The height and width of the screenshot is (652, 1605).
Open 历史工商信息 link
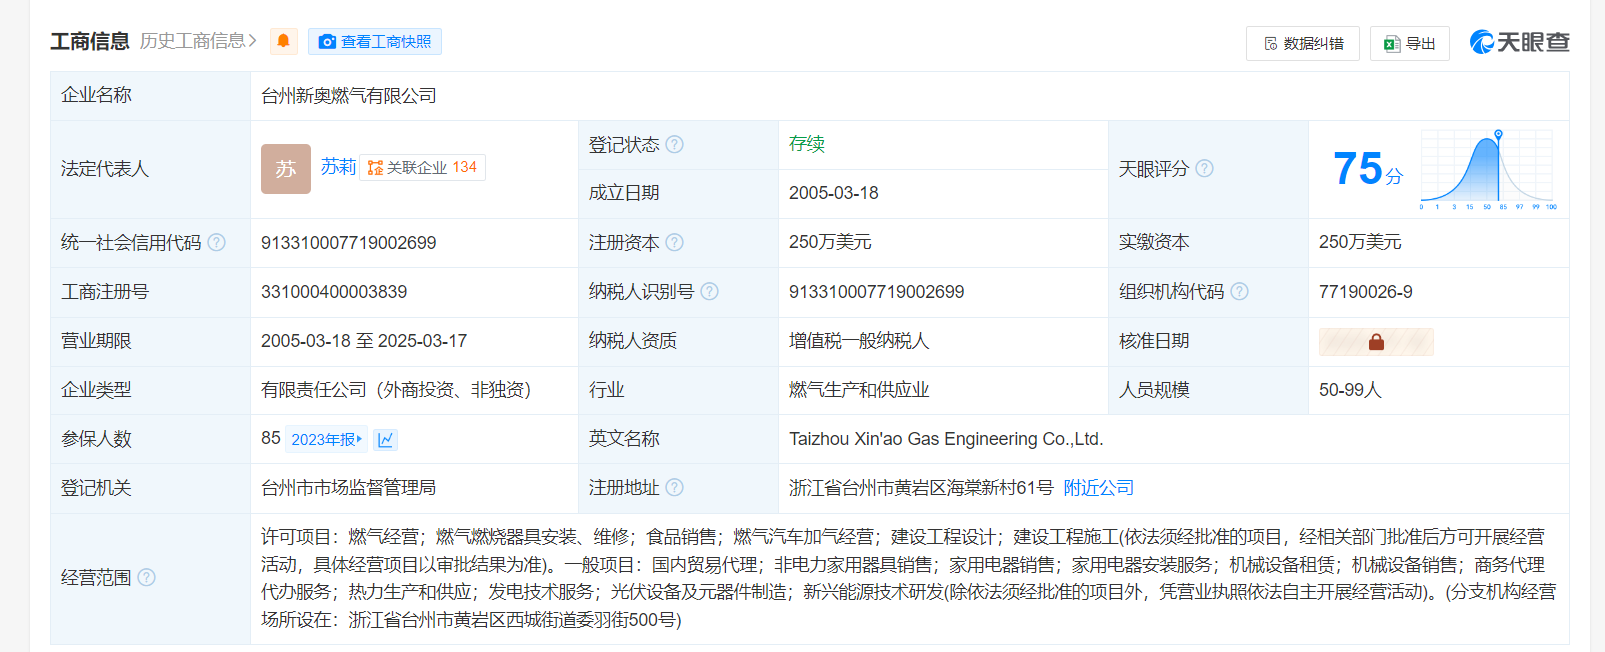point(198,41)
